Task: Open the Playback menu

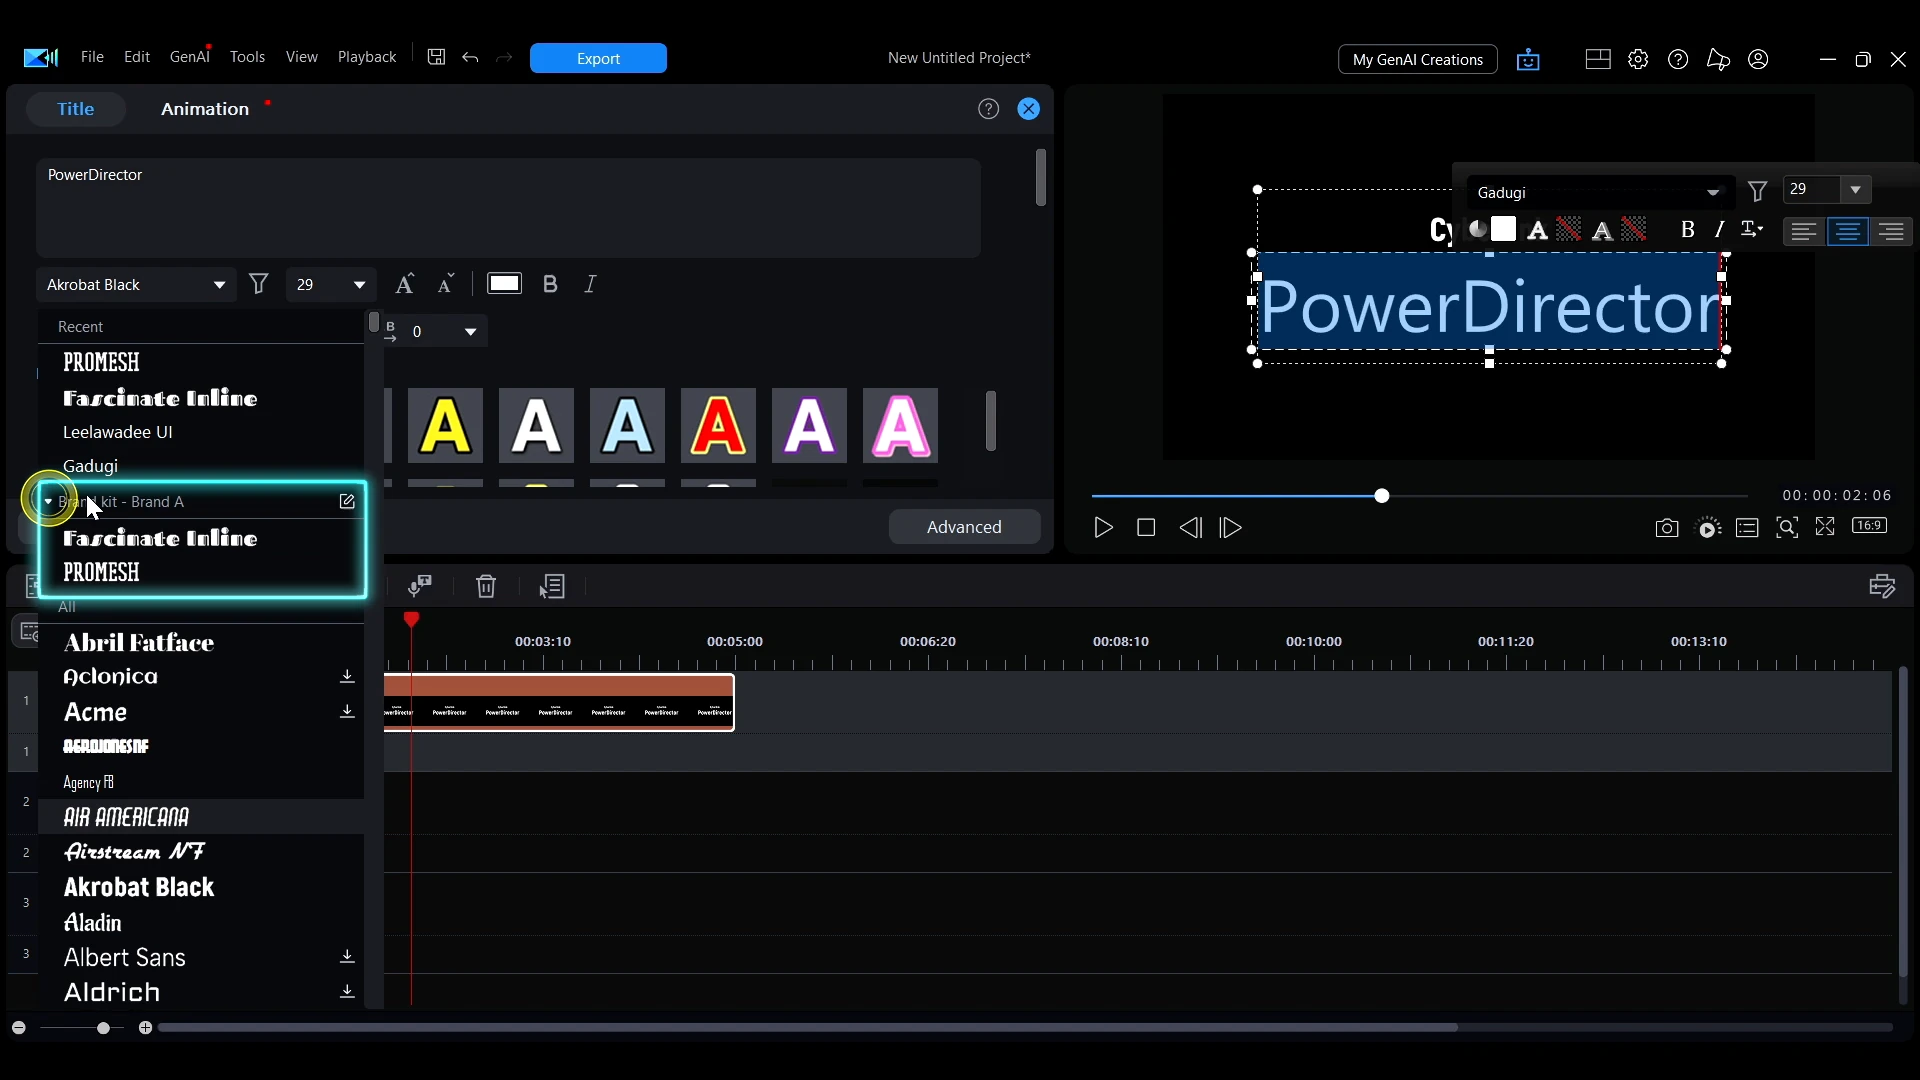Action: pos(367,57)
